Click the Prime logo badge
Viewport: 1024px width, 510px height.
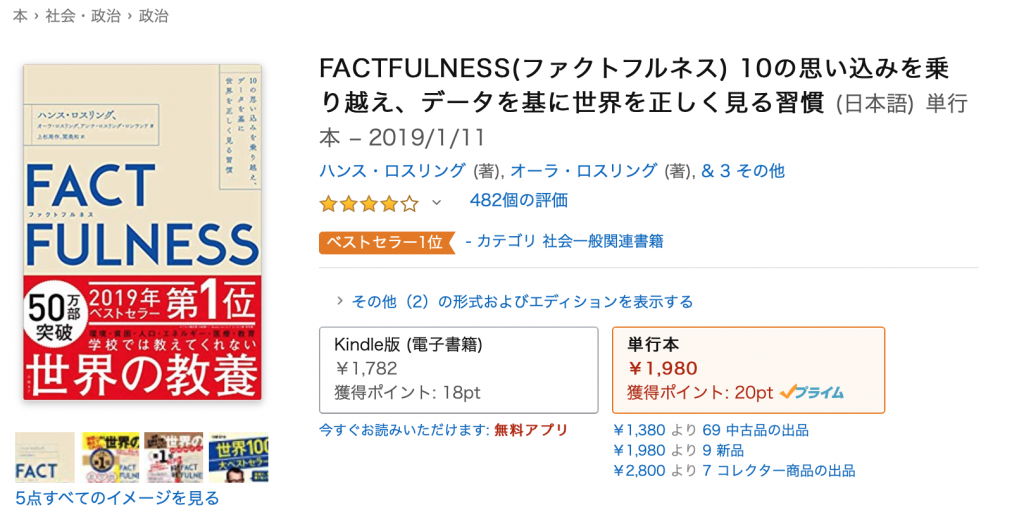point(812,392)
